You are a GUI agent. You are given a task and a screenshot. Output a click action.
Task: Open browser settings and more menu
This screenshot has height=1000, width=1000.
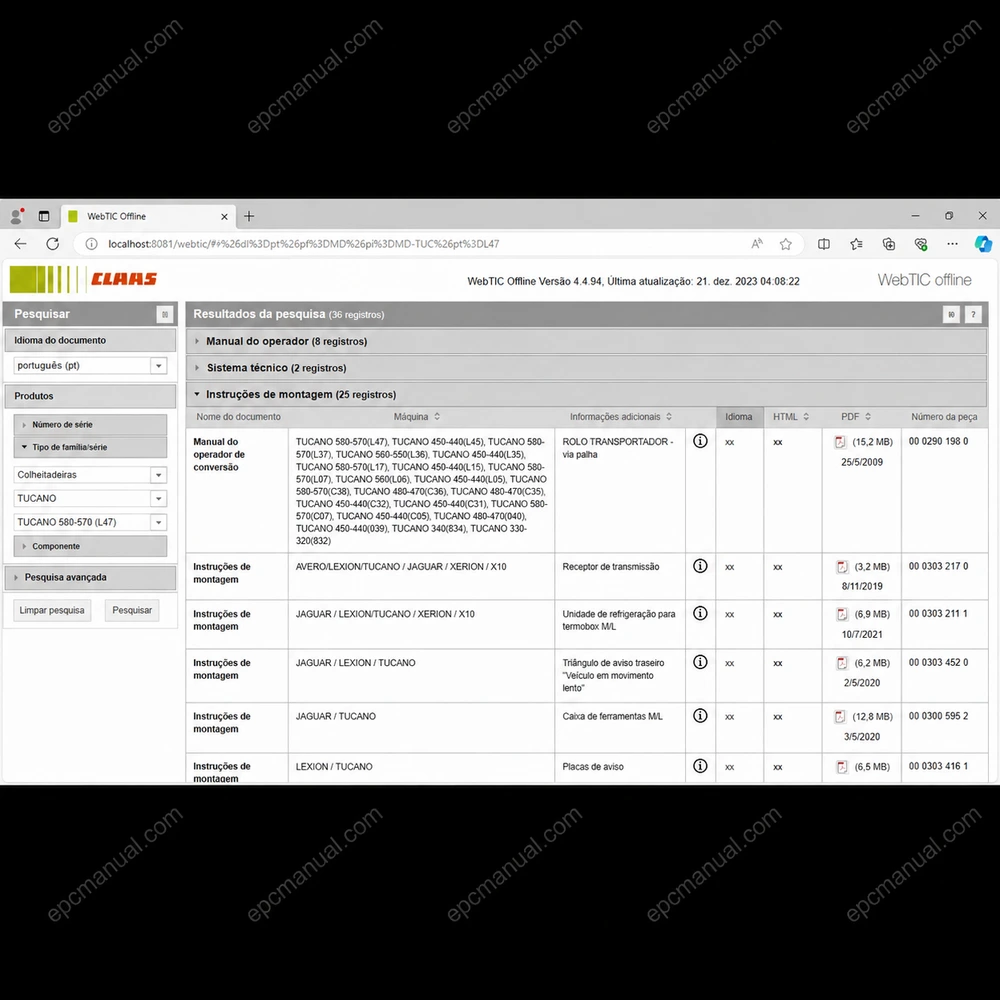pyautogui.click(x=952, y=244)
